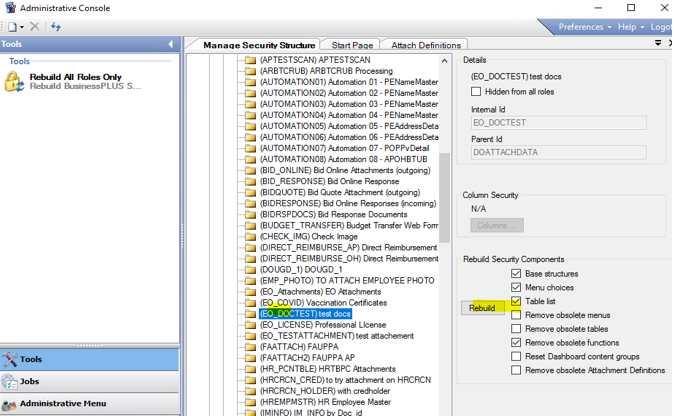Toggle Reset Dashboard content groups checkbox
The height and width of the screenshot is (416, 674).
516,356
